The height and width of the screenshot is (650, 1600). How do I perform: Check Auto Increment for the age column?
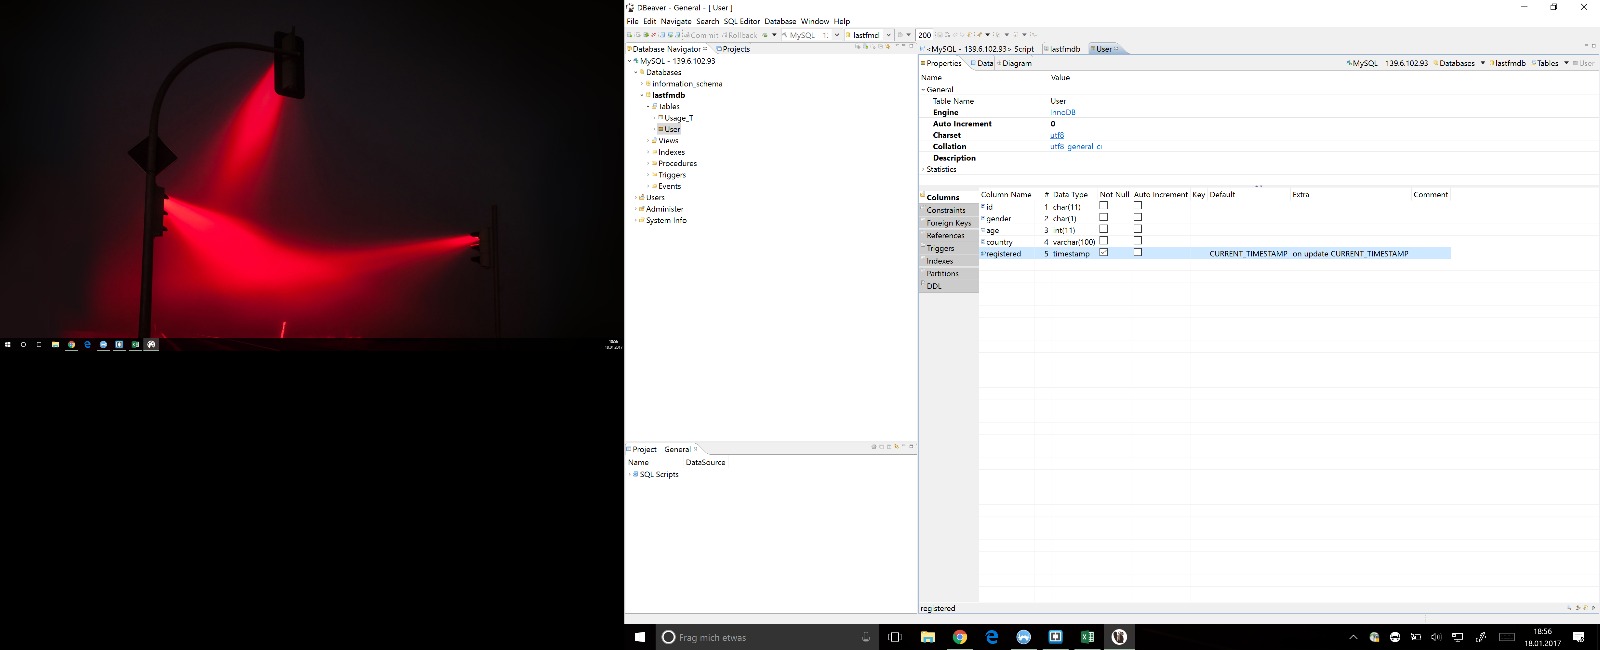click(1138, 229)
